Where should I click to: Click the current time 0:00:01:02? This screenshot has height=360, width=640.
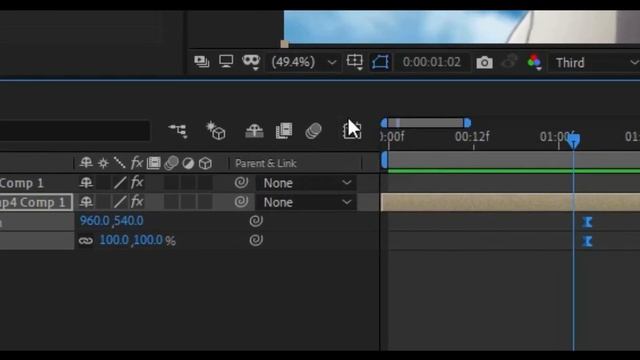tap(431, 62)
